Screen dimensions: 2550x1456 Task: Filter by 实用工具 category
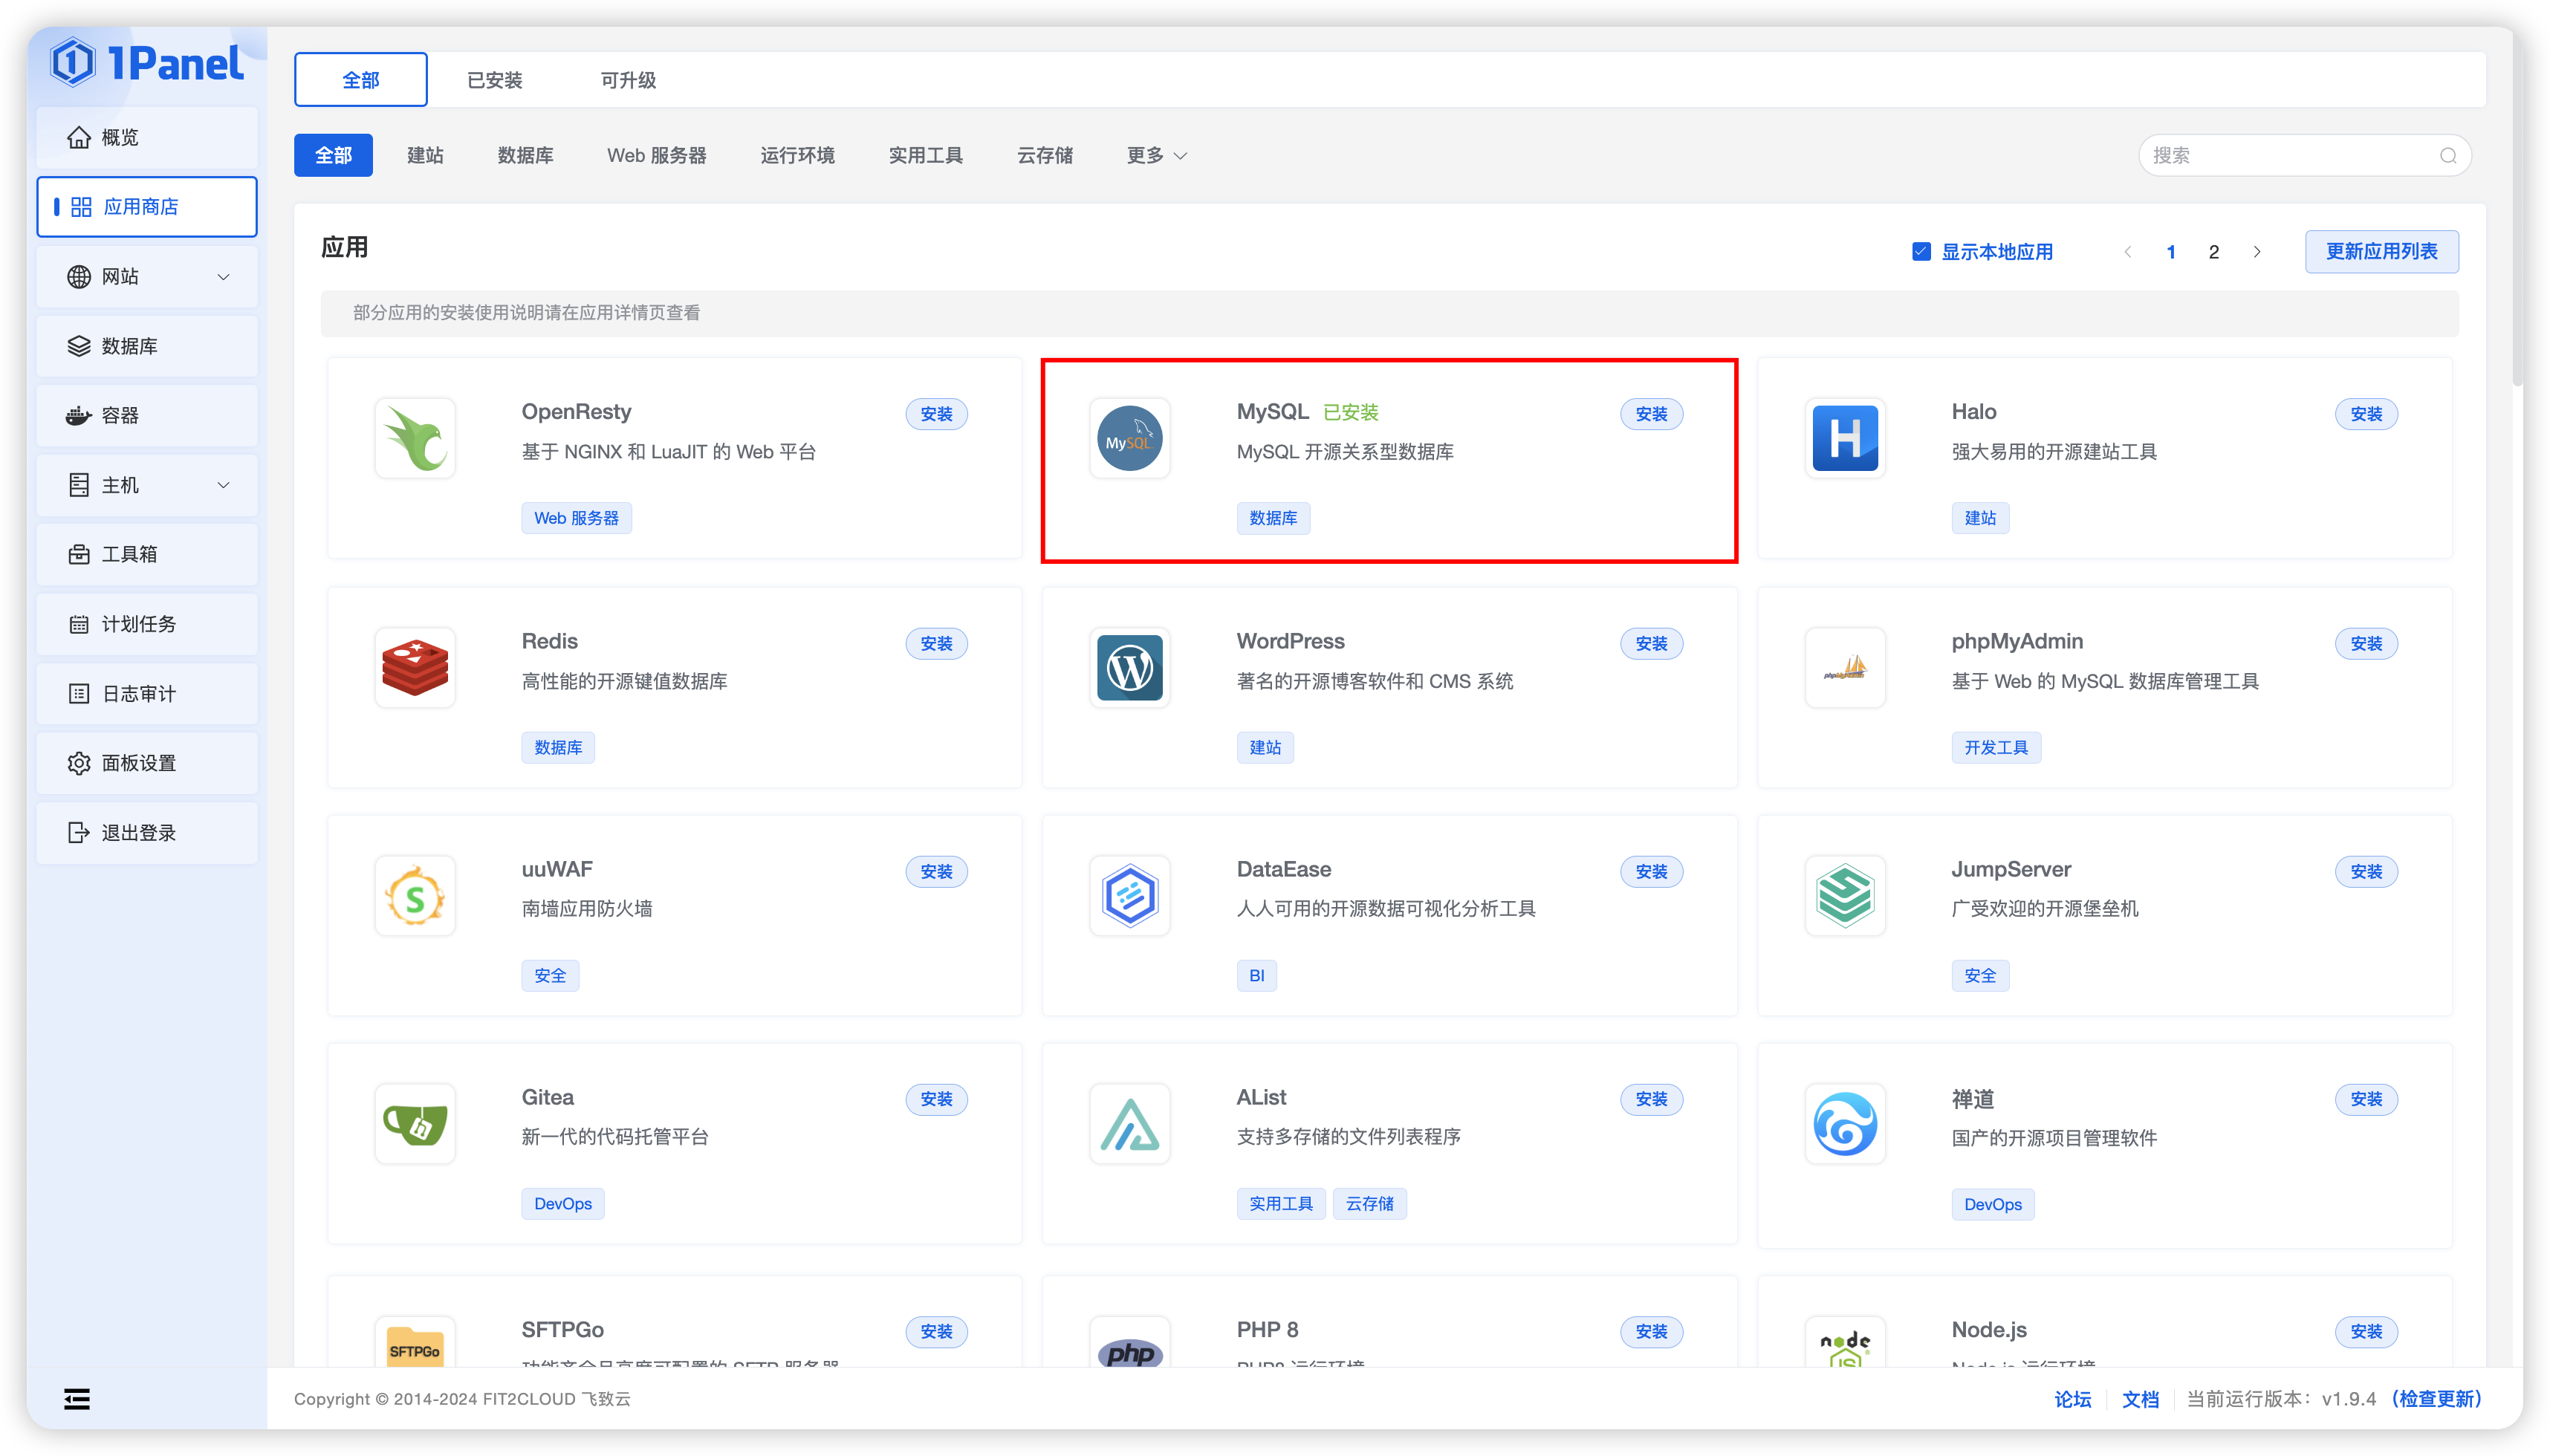925,155
